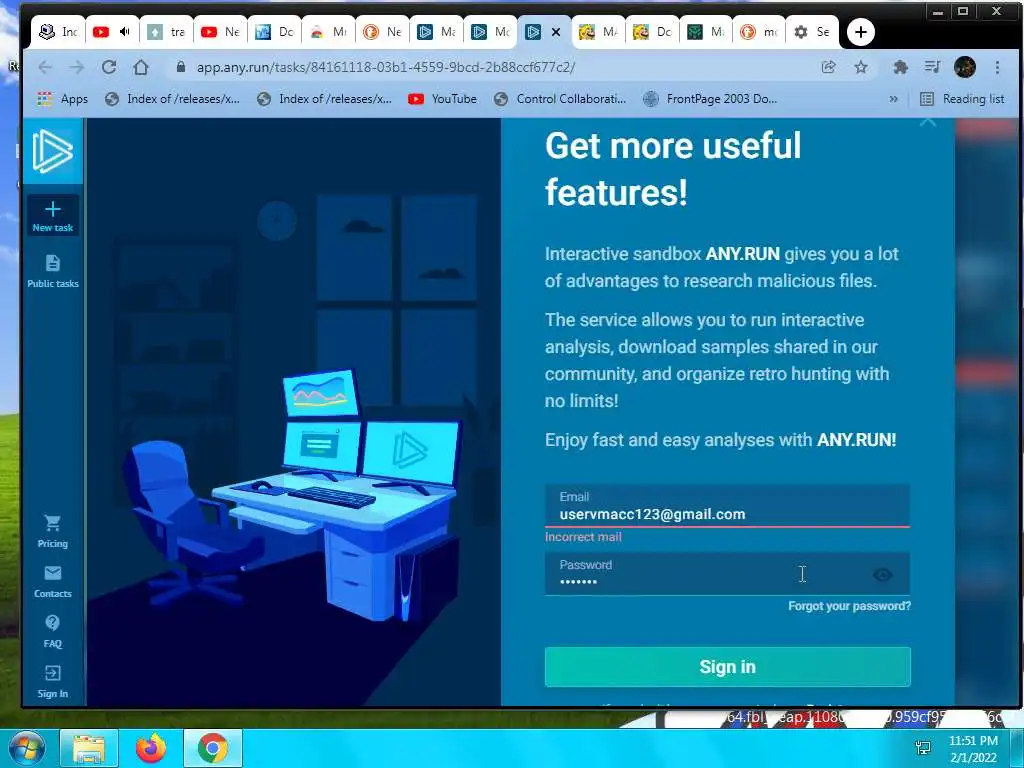This screenshot has height=768, width=1024.
Task: Switch to the 'Inc' first tab
Action: click(x=57, y=31)
